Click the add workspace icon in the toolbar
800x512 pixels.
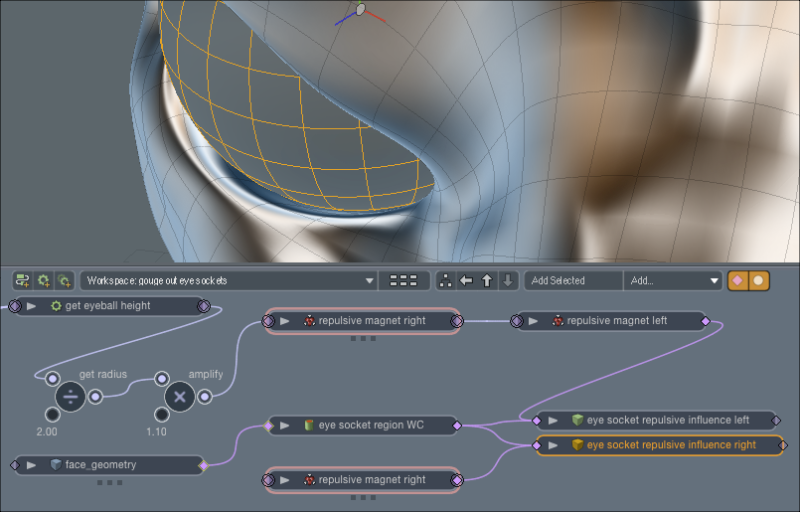pos(22,280)
